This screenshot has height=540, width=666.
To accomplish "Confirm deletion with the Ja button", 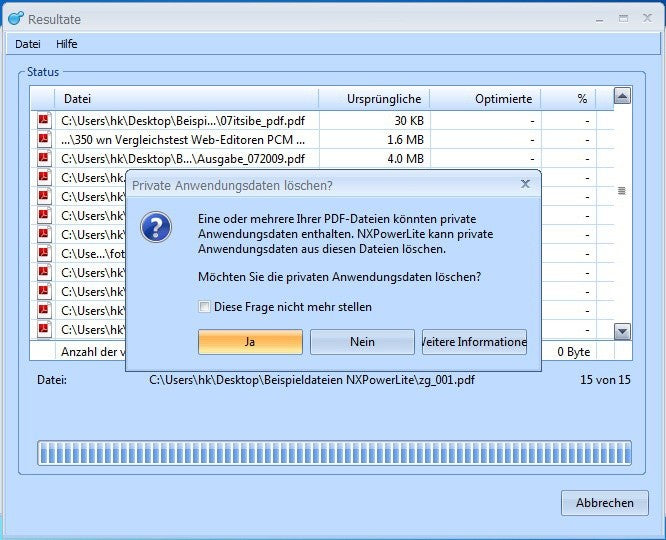I will [x=250, y=342].
